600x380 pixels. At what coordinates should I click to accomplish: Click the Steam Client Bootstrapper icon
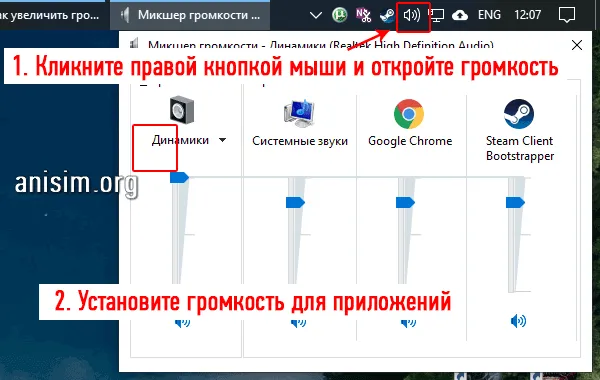pyautogui.click(x=518, y=114)
